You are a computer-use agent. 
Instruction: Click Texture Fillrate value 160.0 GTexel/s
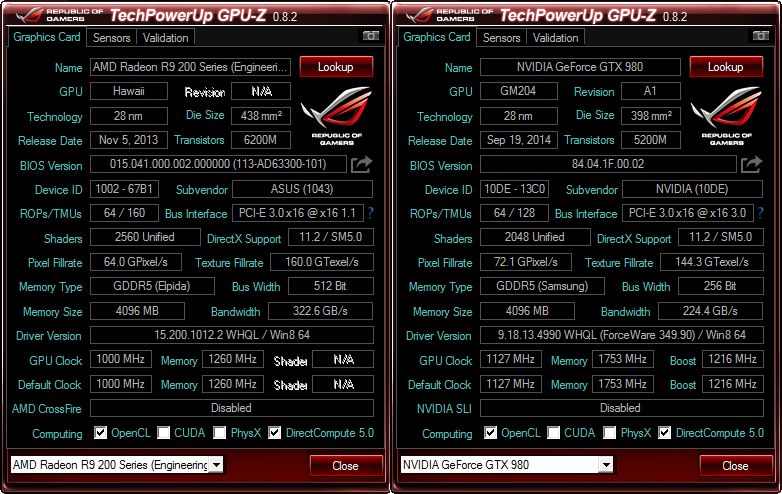[x=322, y=262]
